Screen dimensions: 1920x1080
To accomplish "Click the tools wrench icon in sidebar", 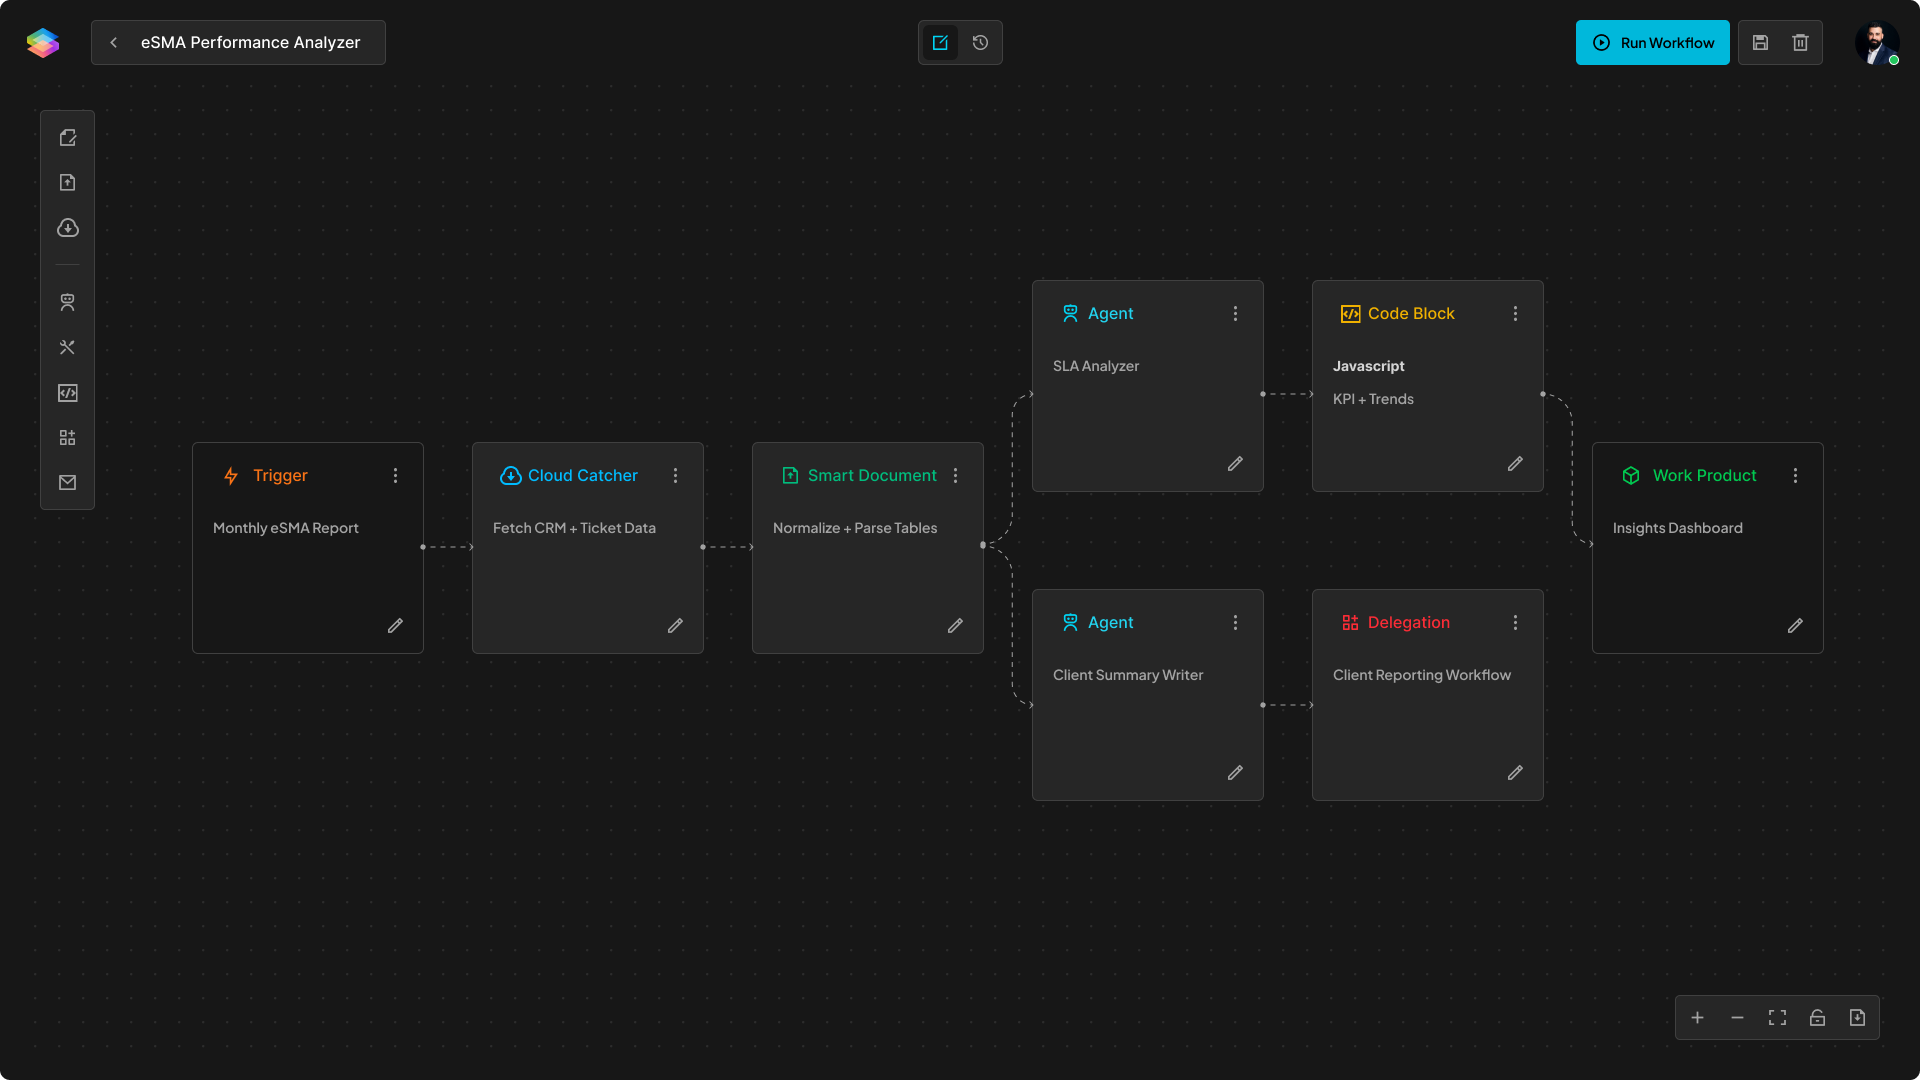I will 67,347.
